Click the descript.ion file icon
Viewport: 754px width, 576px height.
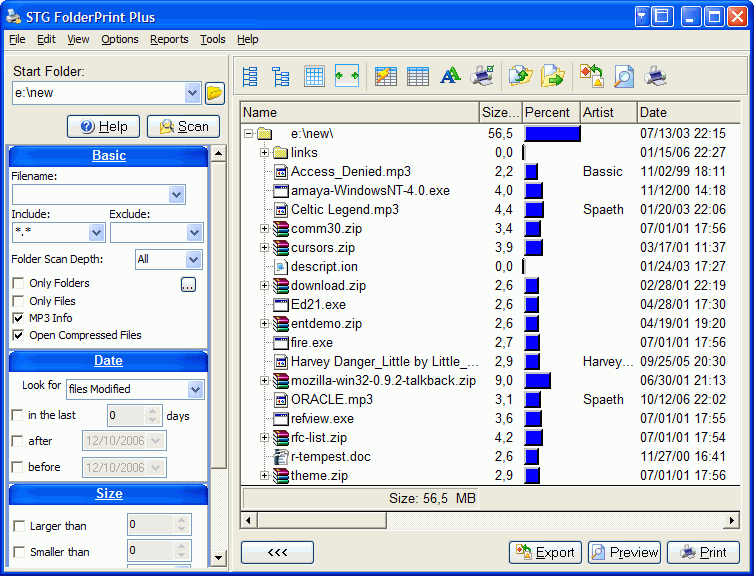(x=280, y=267)
